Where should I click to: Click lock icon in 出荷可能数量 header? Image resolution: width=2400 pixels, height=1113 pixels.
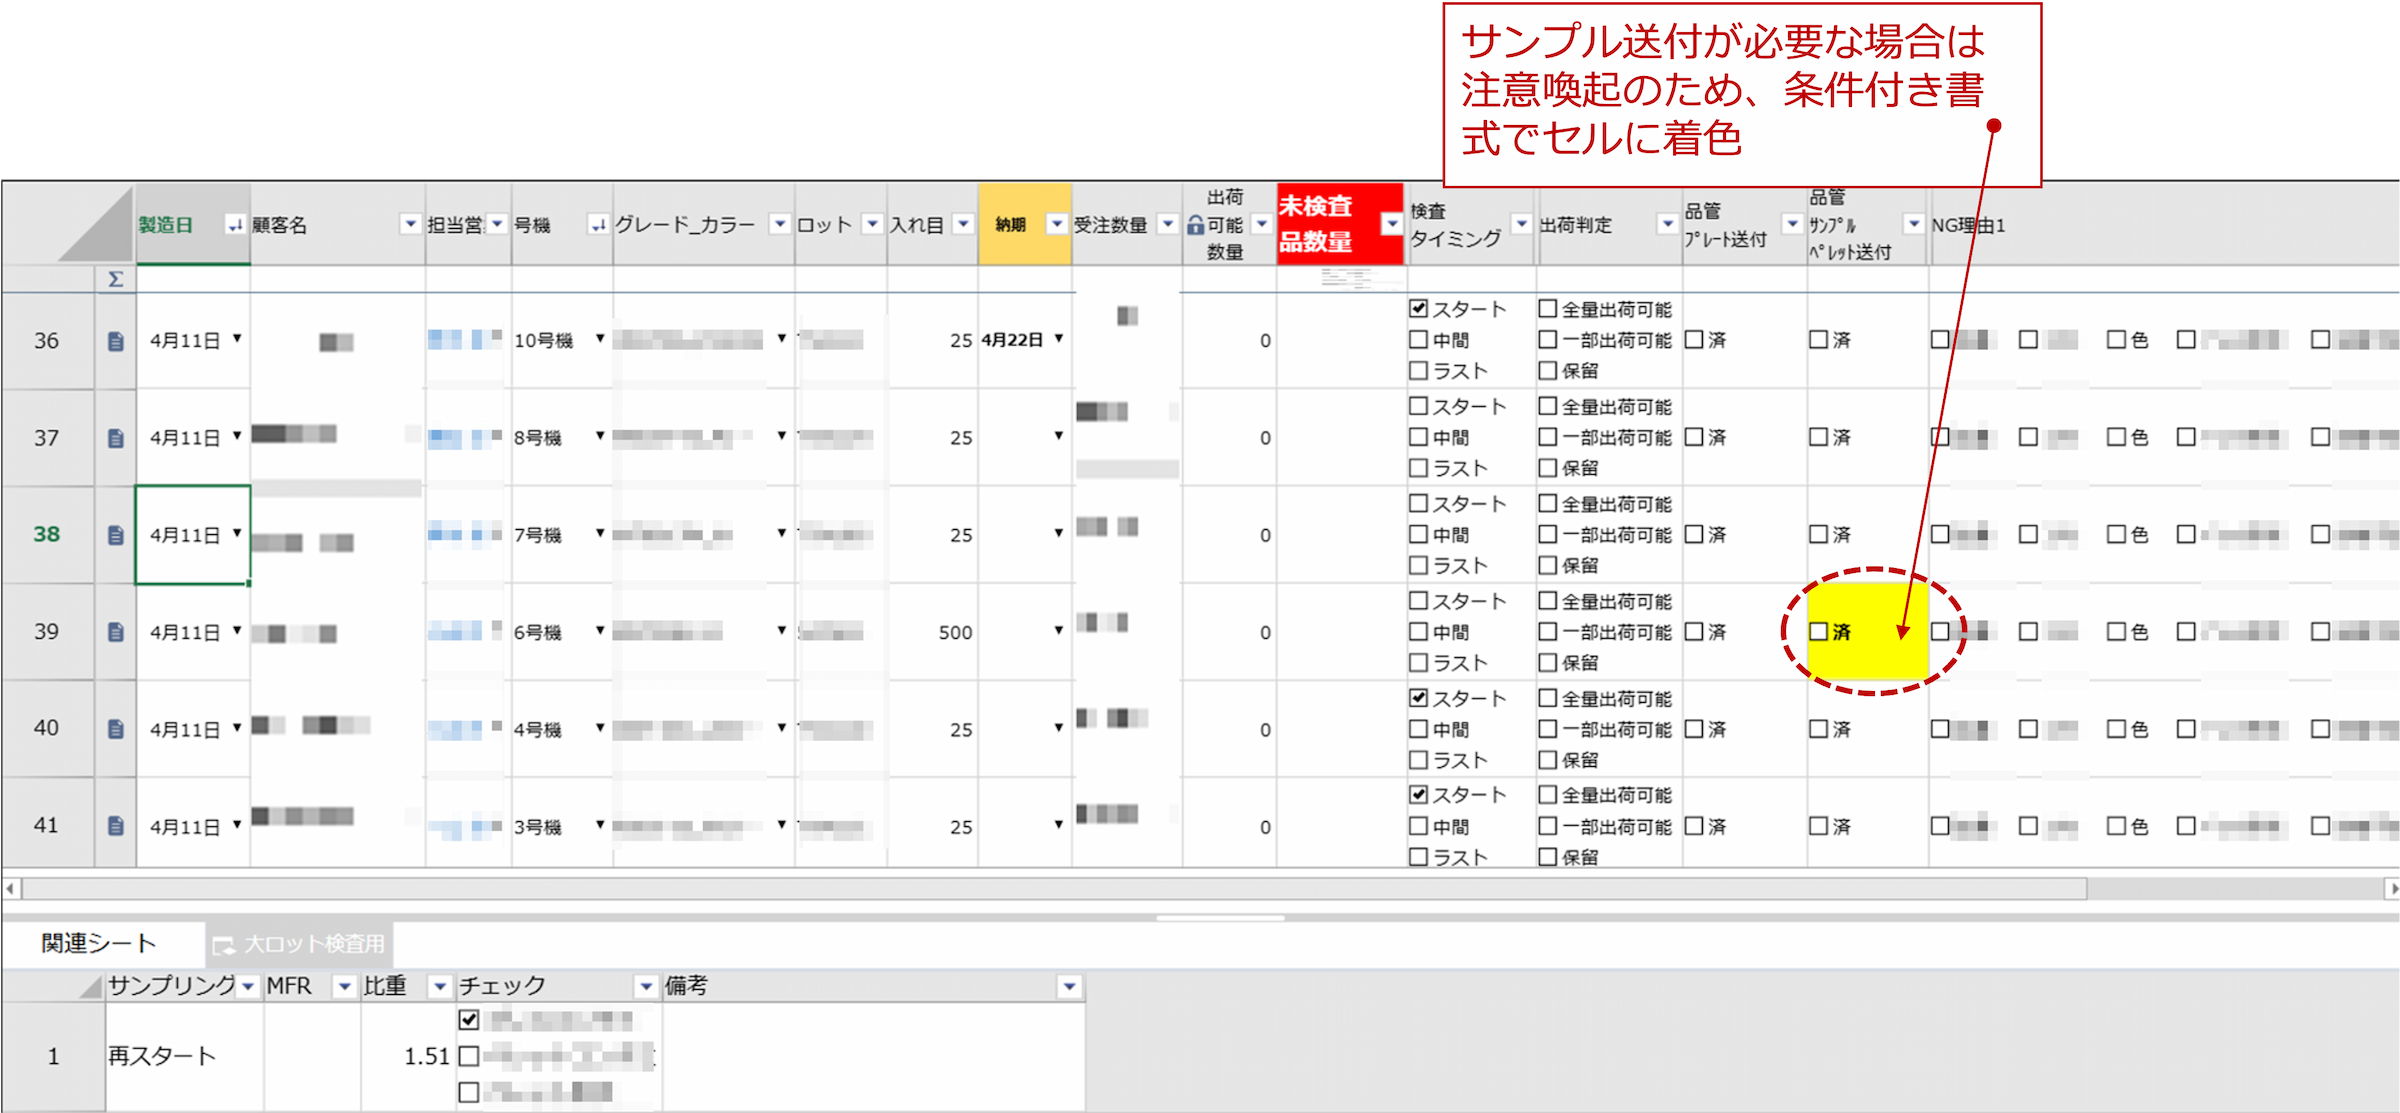coord(1195,226)
